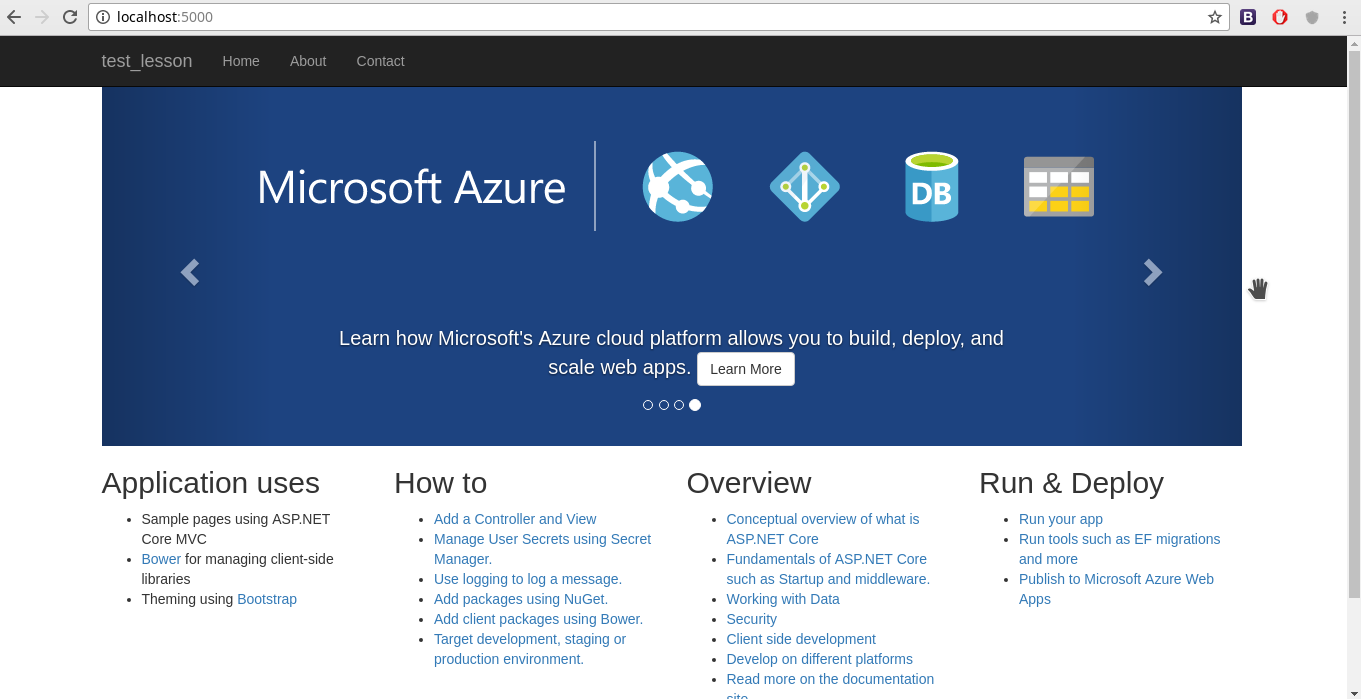Open the About navbar page
The height and width of the screenshot is (699, 1361).
tap(308, 61)
